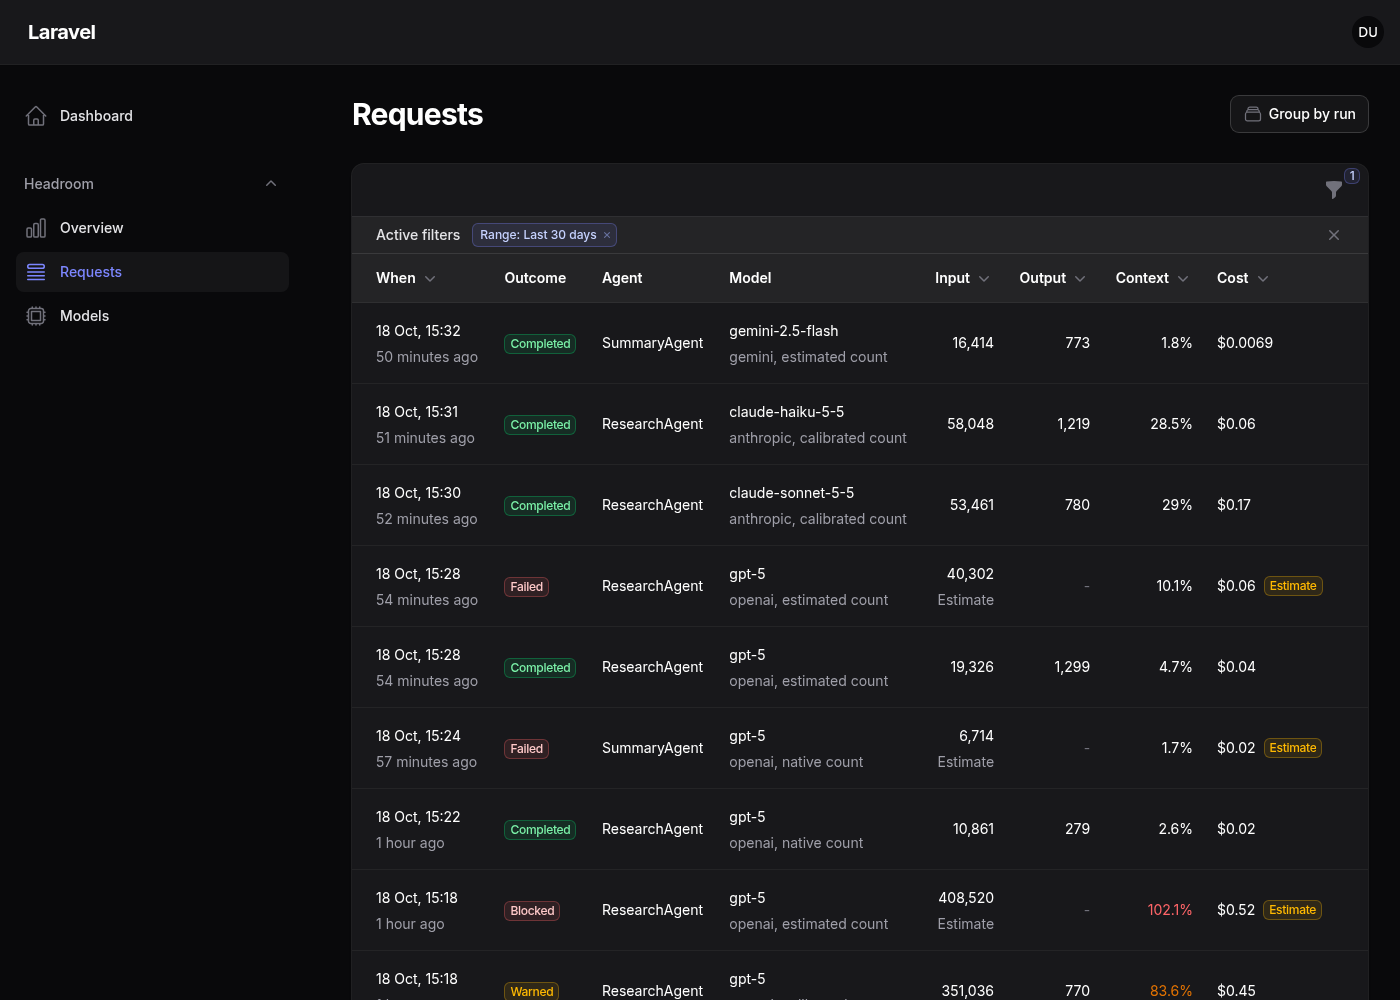Viewport: 1400px width, 1000px height.
Task: Open the DU user avatar menu
Action: (1368, 32)
